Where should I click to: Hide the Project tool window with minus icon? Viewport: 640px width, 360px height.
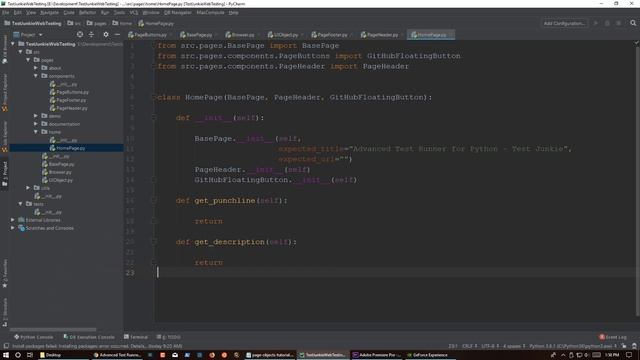coord(118,35)
